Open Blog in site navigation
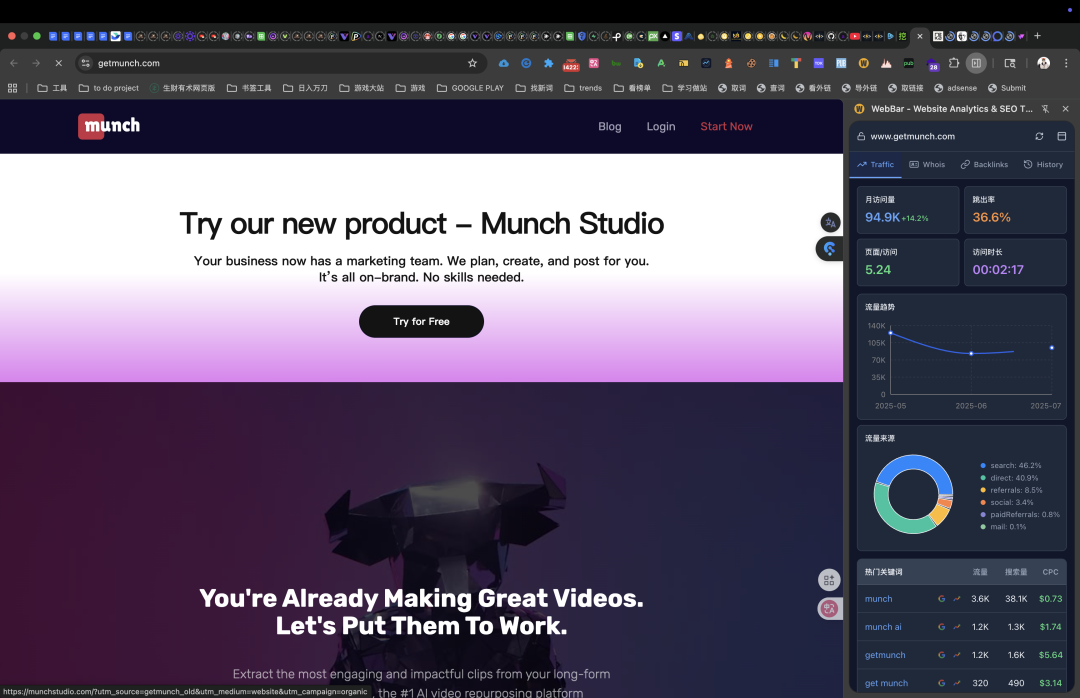This screenshot has width=1080, height=698. click(x=610, y=127)
